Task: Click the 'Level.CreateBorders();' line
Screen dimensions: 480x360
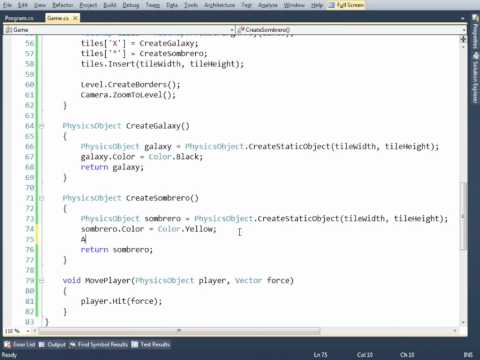Action: point(130,84)
